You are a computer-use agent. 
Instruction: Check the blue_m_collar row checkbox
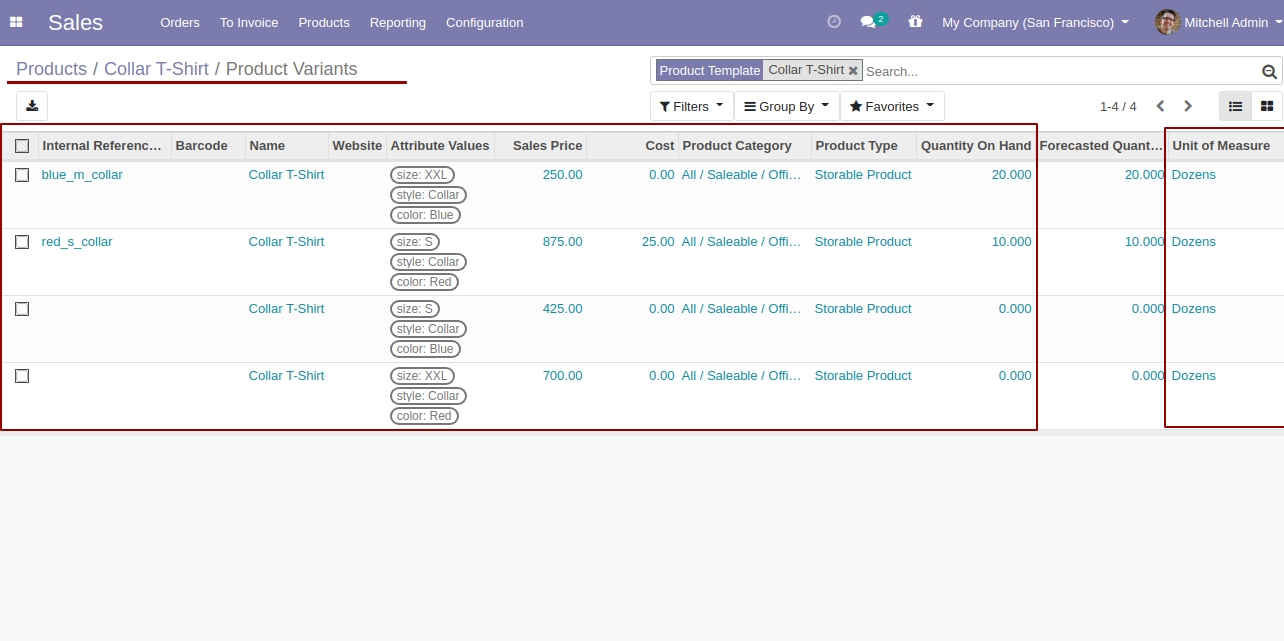coord(22,175)
